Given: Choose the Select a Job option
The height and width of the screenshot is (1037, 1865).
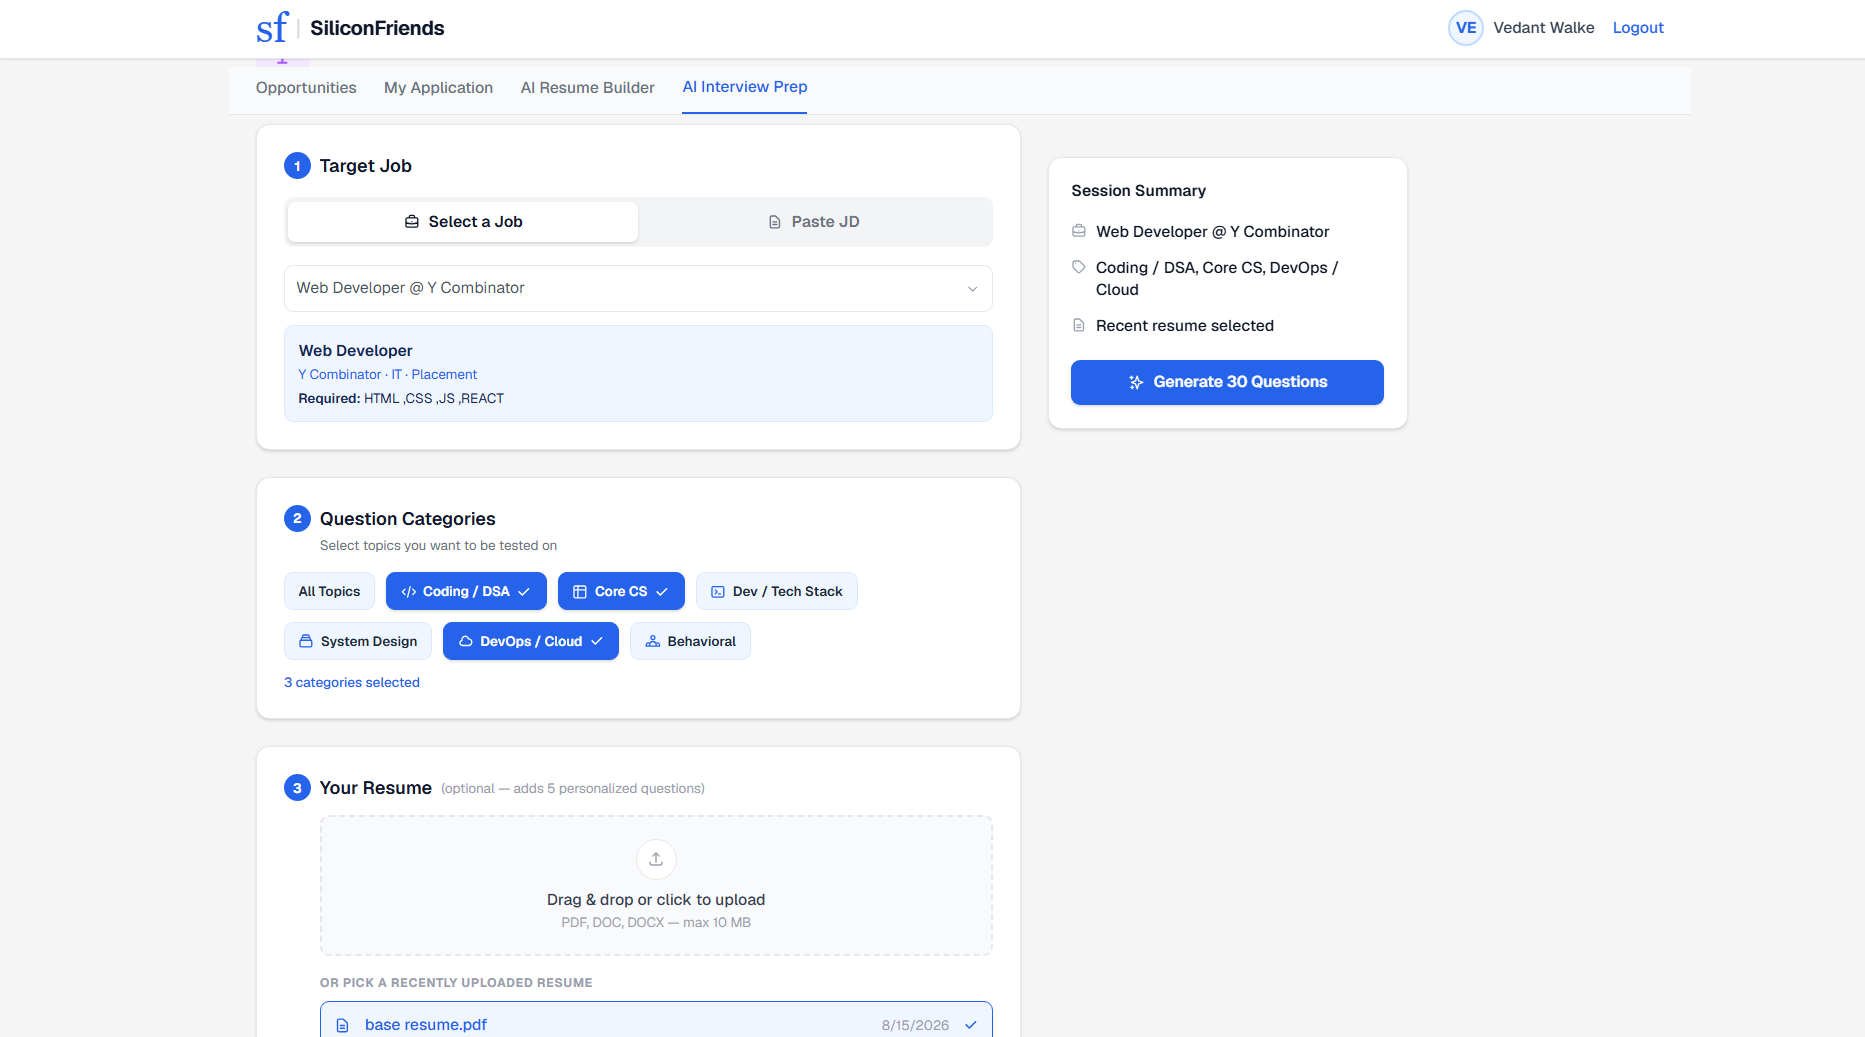Looking at the screenshot, I should [463, 222].
